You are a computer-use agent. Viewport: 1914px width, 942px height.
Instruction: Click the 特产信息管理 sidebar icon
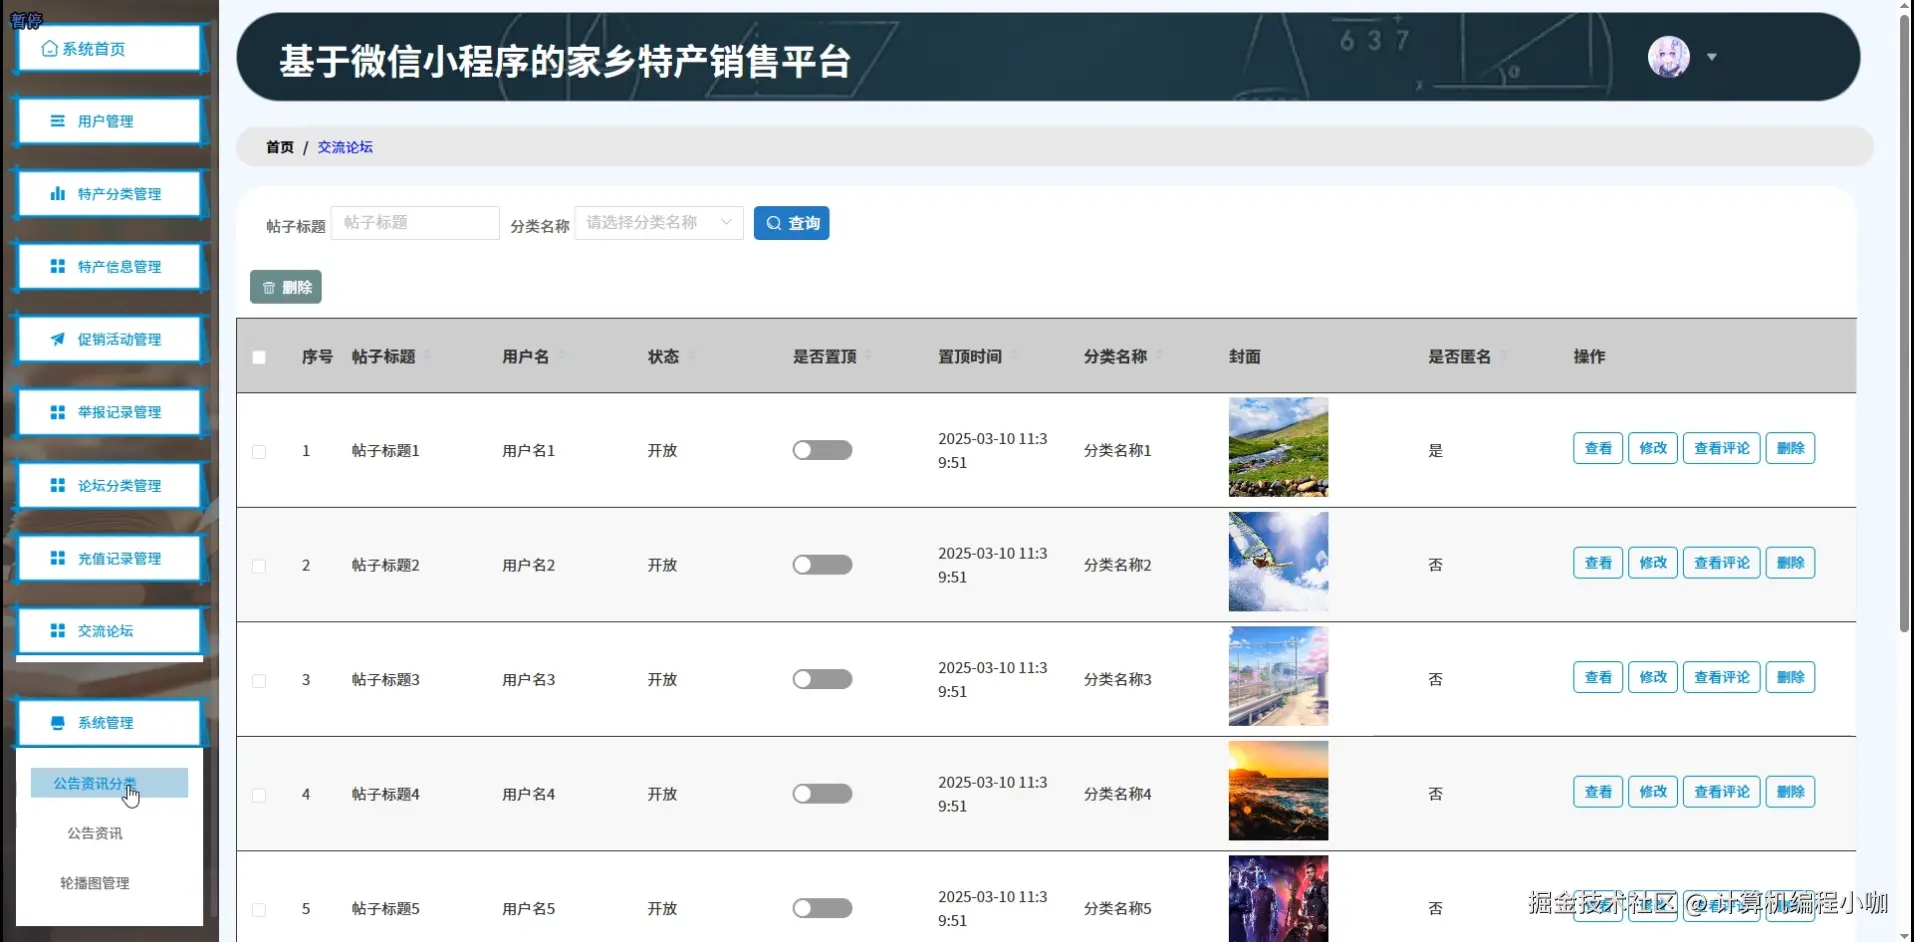57,266
